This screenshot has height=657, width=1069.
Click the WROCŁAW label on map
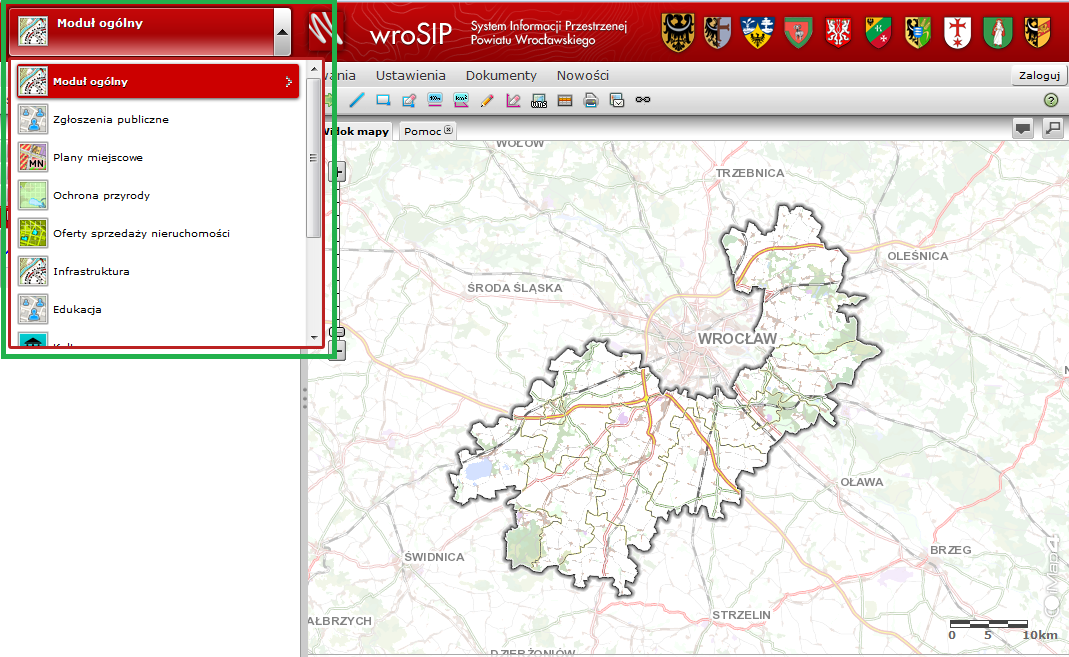tap(737, 339)
